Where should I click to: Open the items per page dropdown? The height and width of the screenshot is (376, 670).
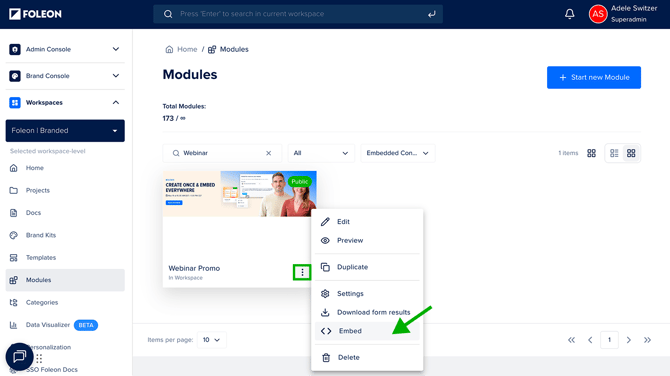(212, 340)
